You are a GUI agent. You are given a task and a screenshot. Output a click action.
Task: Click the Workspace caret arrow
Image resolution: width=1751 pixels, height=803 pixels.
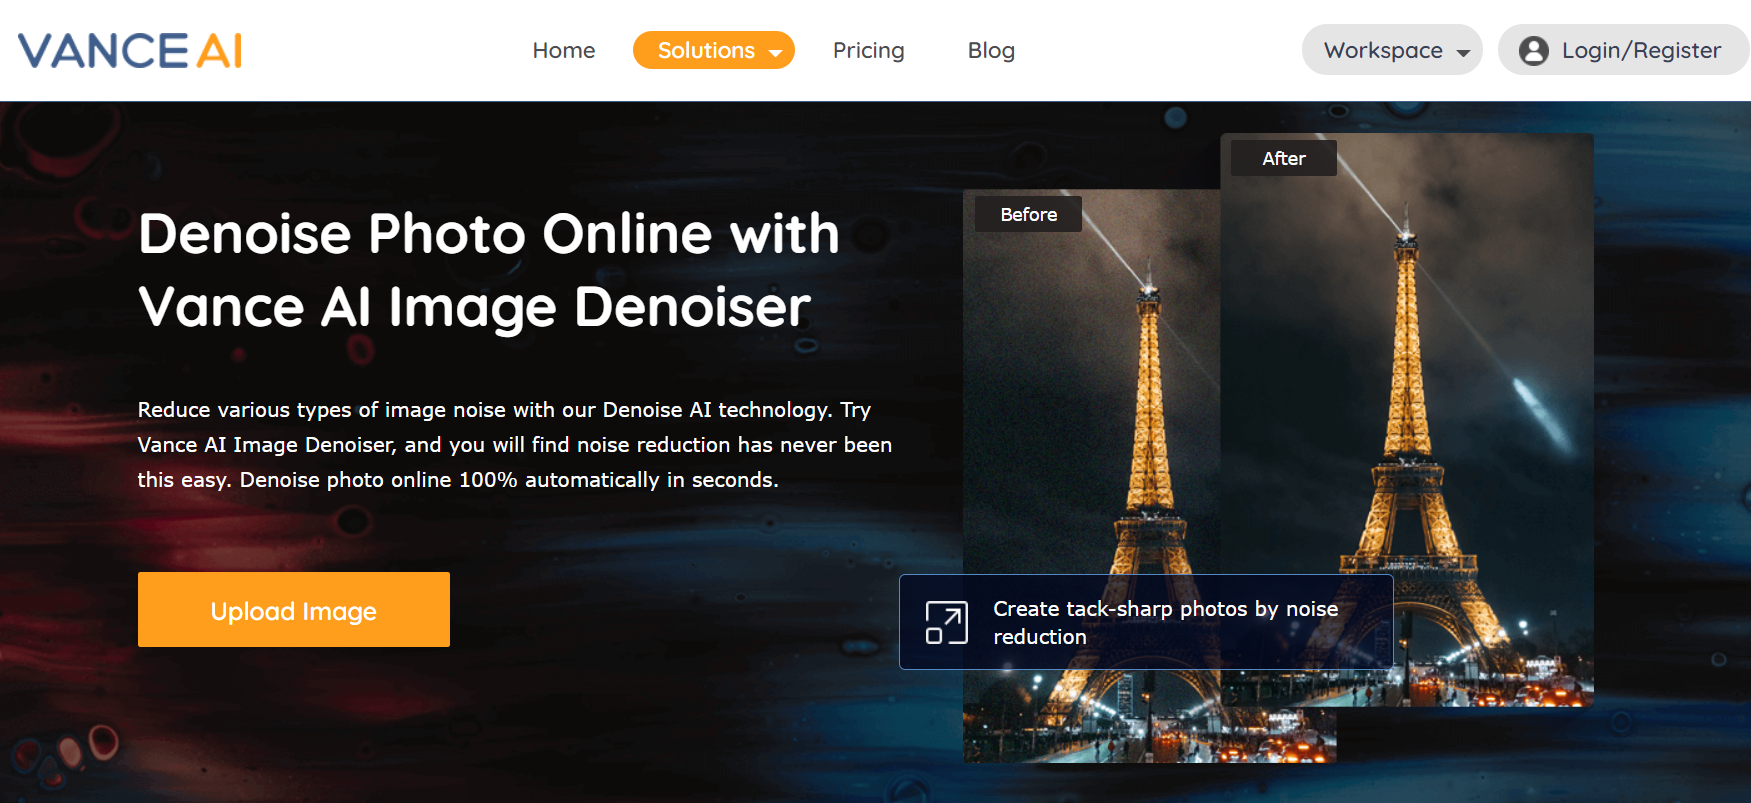point(1463,53)
